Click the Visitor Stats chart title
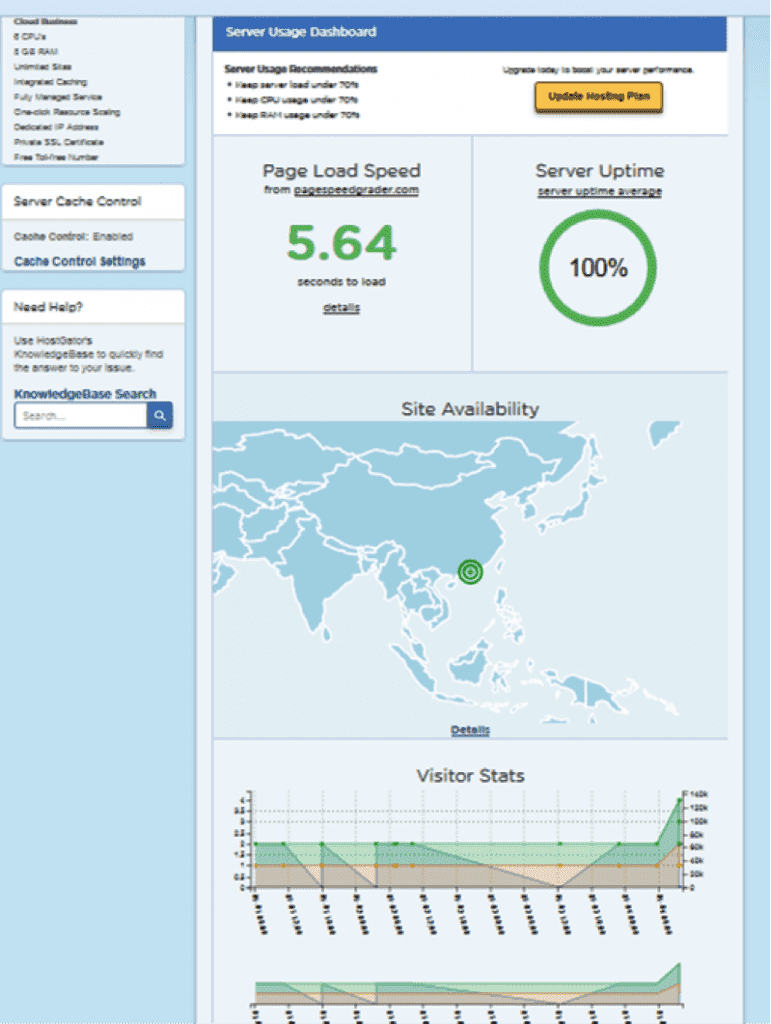 [x=470, y=775]
